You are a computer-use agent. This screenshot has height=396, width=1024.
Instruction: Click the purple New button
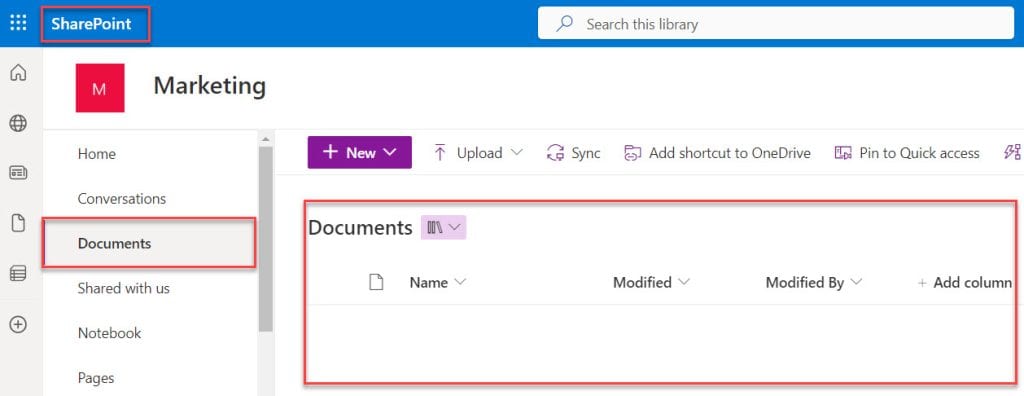pyautogui.click(x=360, y=152)
